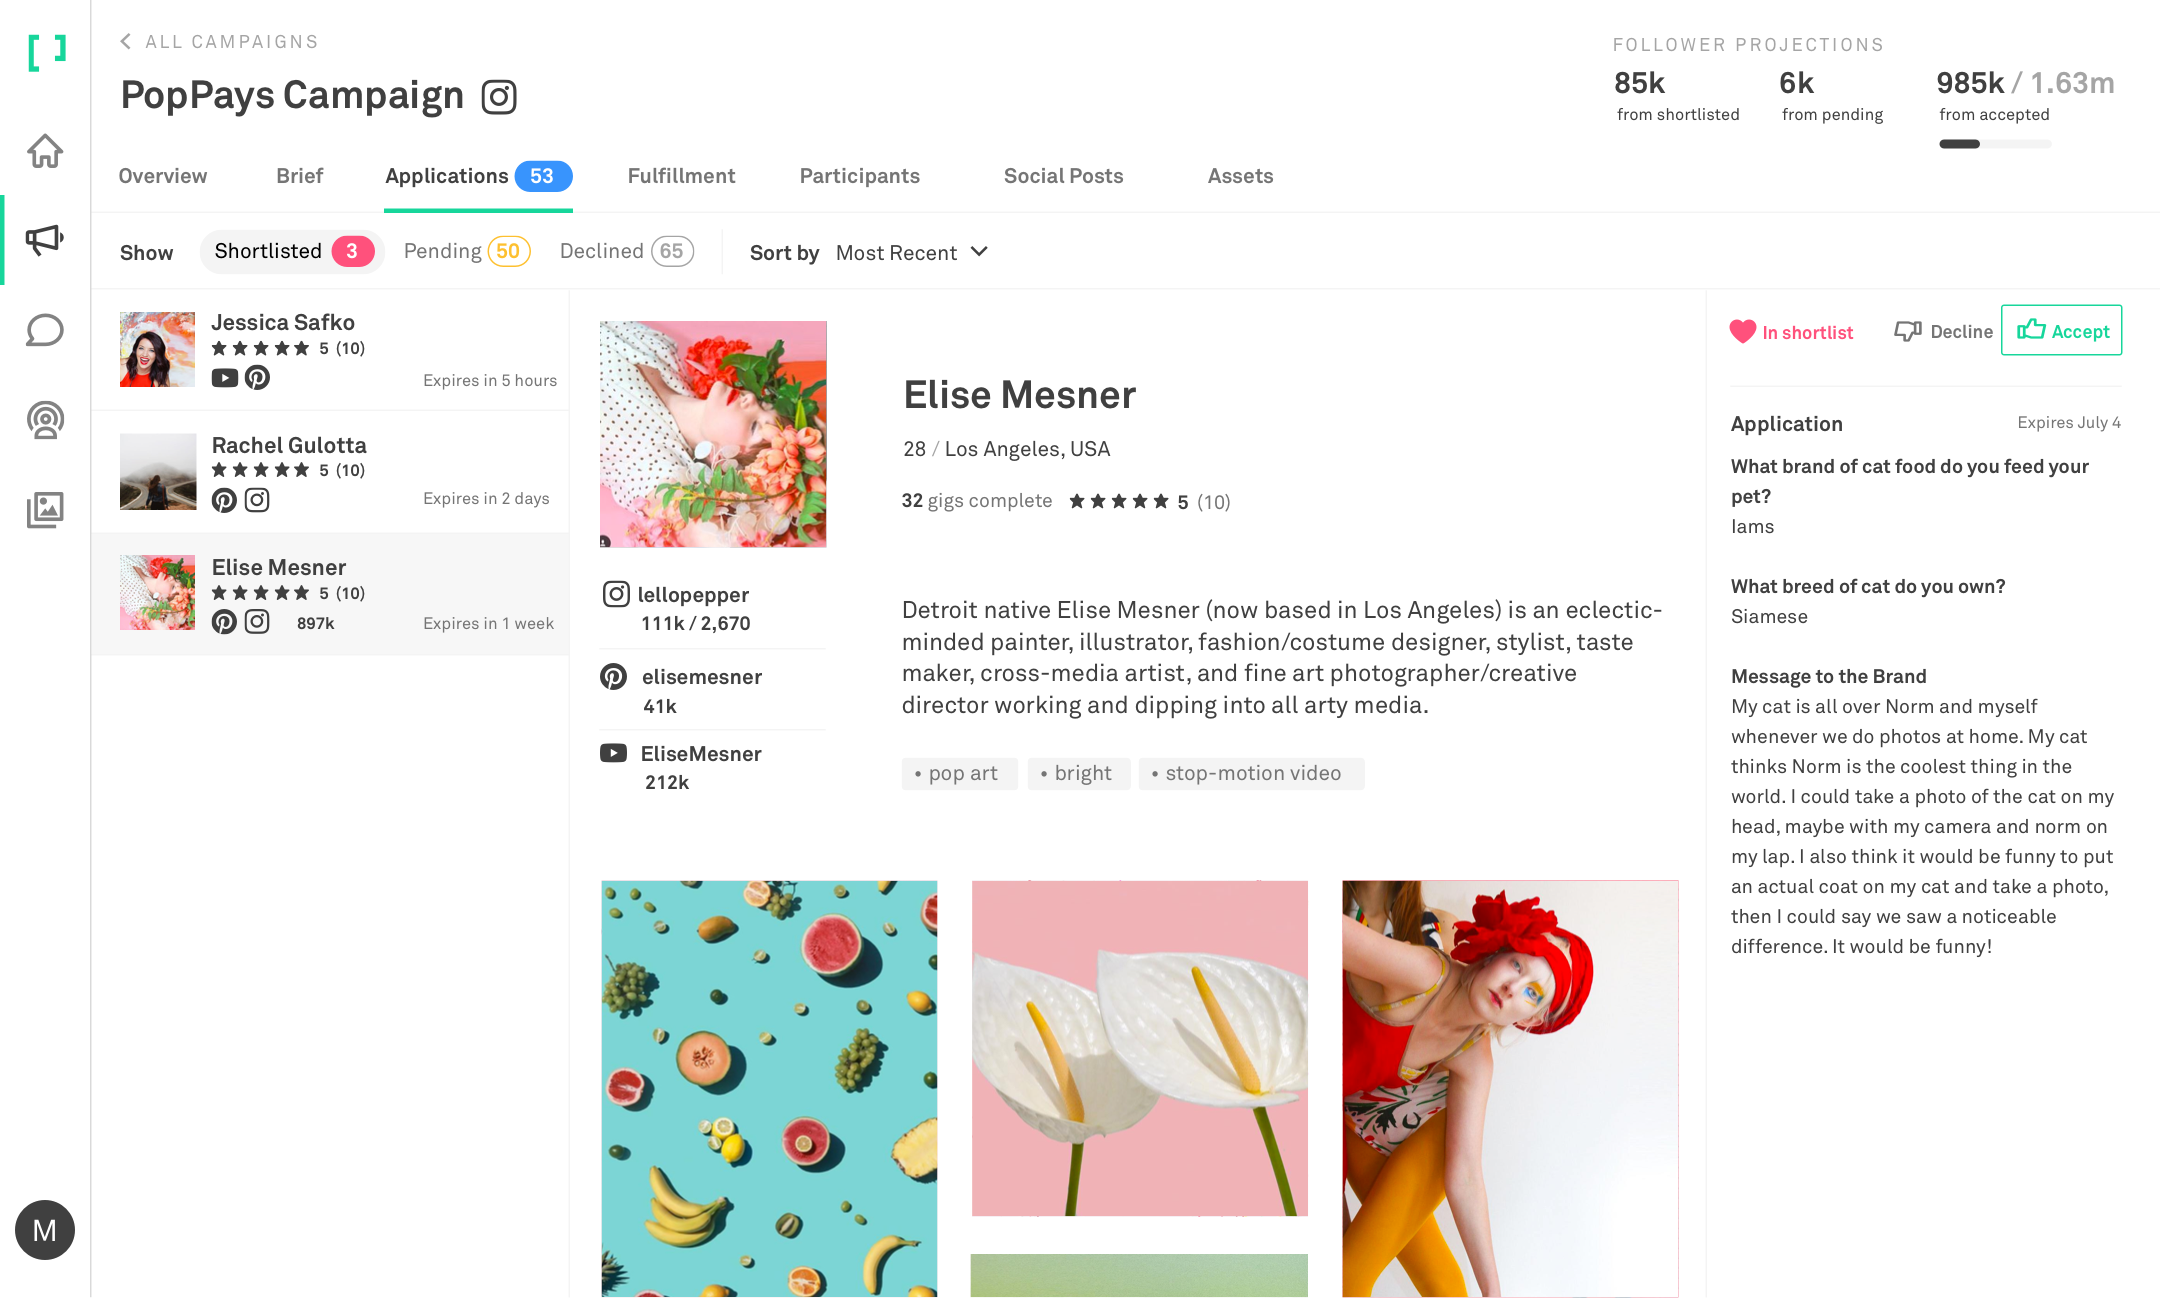Open the Campaigns megaphone icon
Viewport: 2160px width, 1298px height.
(45, 239)
